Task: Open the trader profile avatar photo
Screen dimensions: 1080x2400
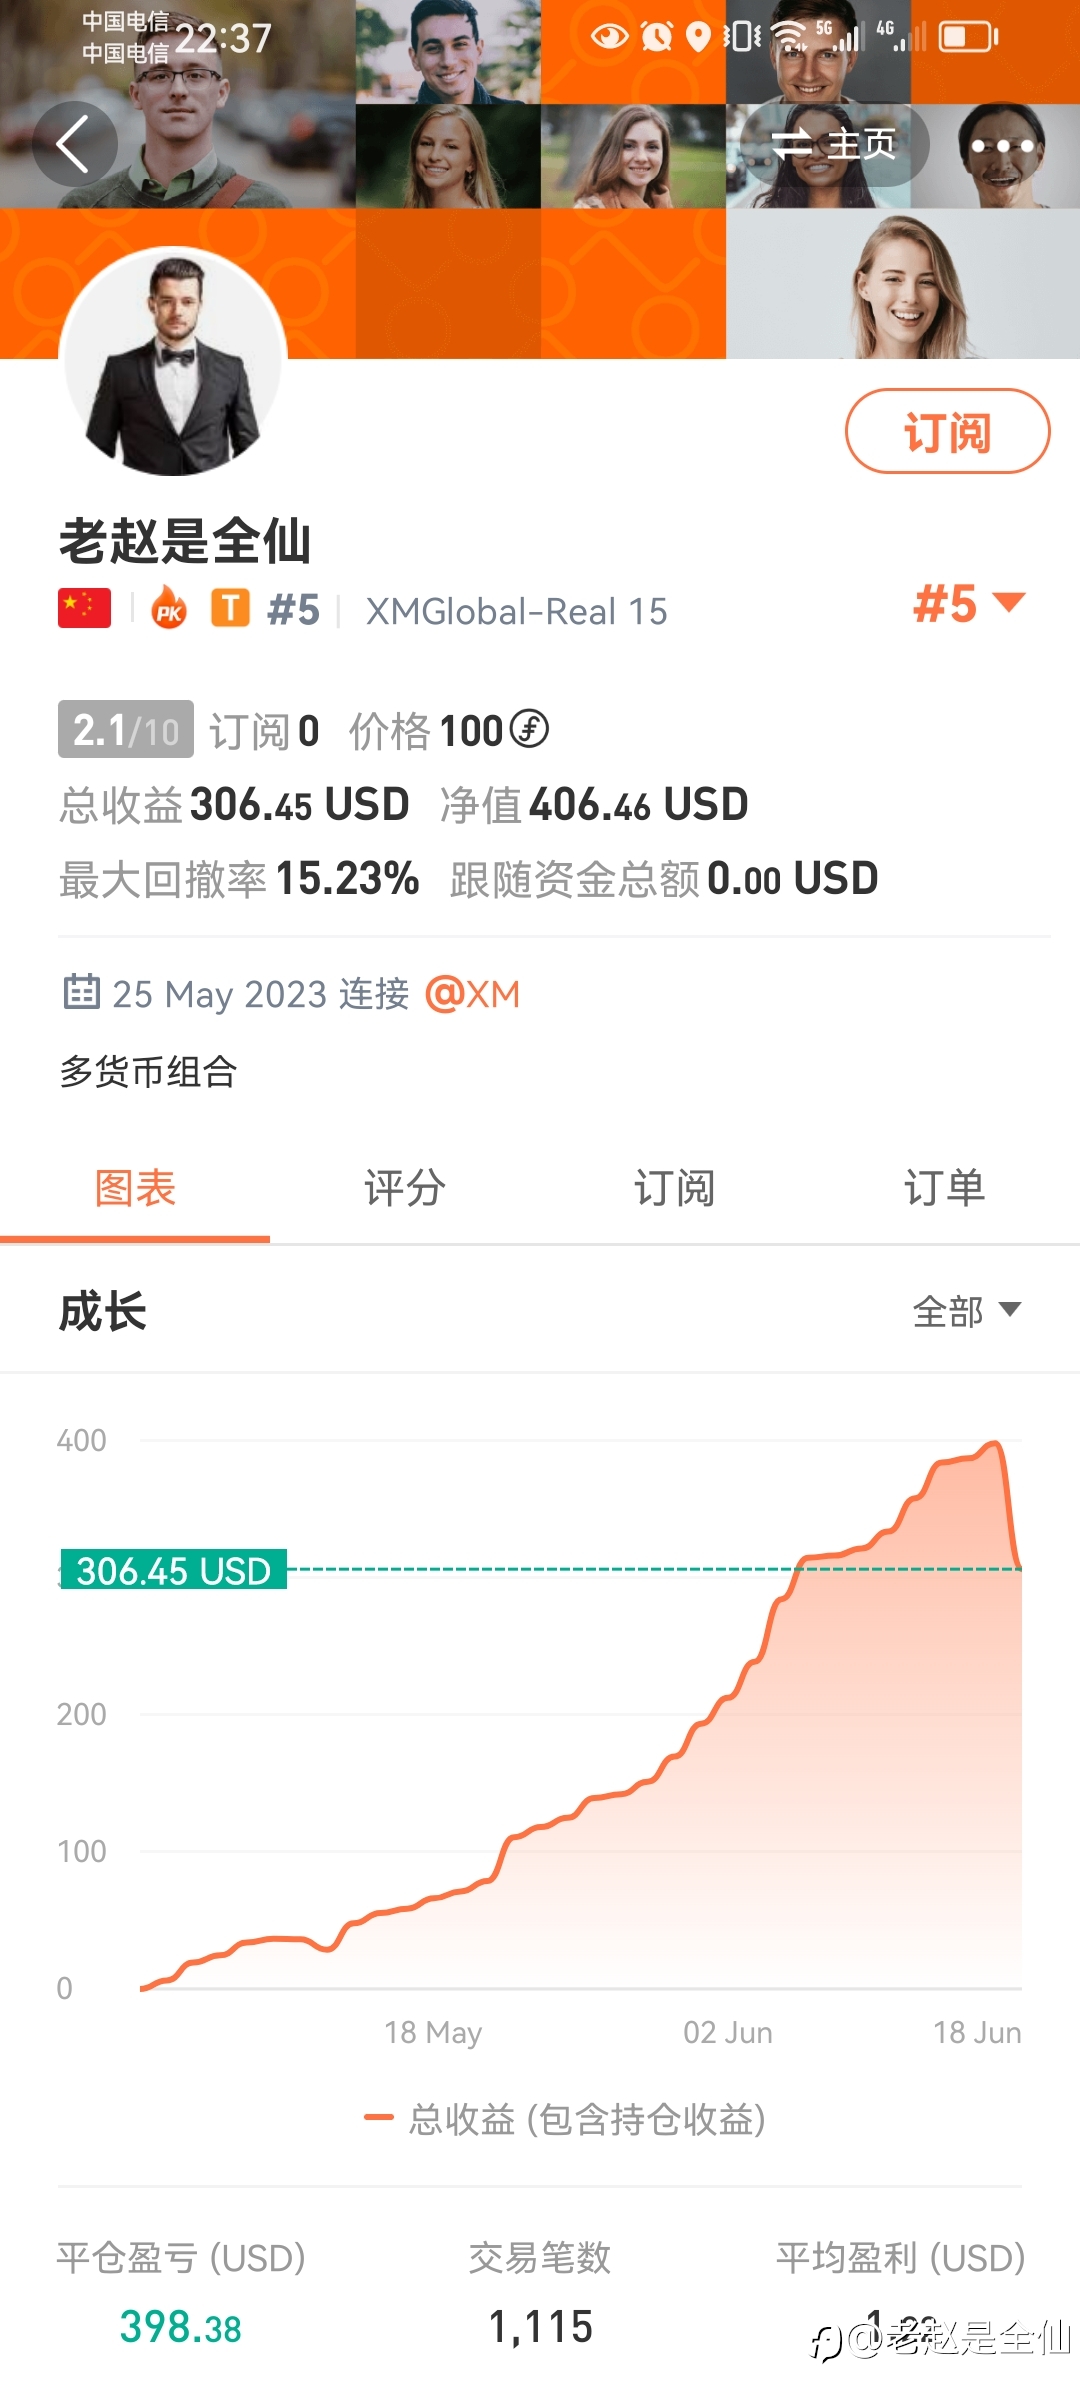Action: point(174,362)
